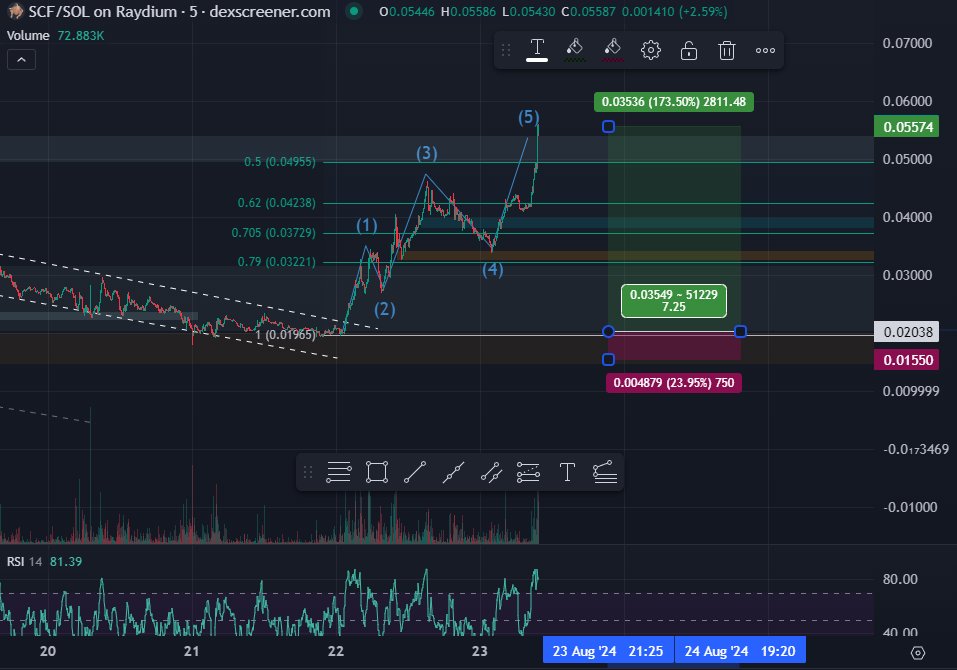Select Elliott wave label (2)
Image resolution: width=957 pixels, height=670 pixels.
coord(385,309)
